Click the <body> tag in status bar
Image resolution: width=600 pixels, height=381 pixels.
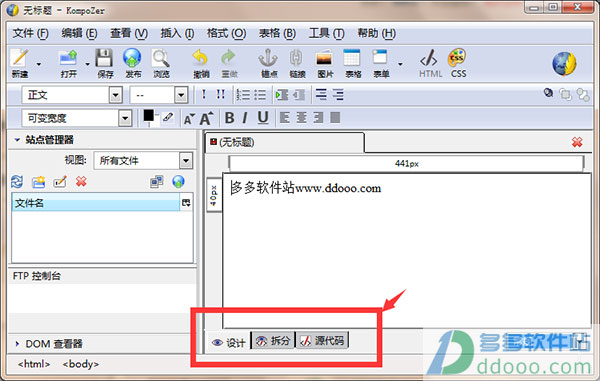pyautogui.click(x=81, y=364)
